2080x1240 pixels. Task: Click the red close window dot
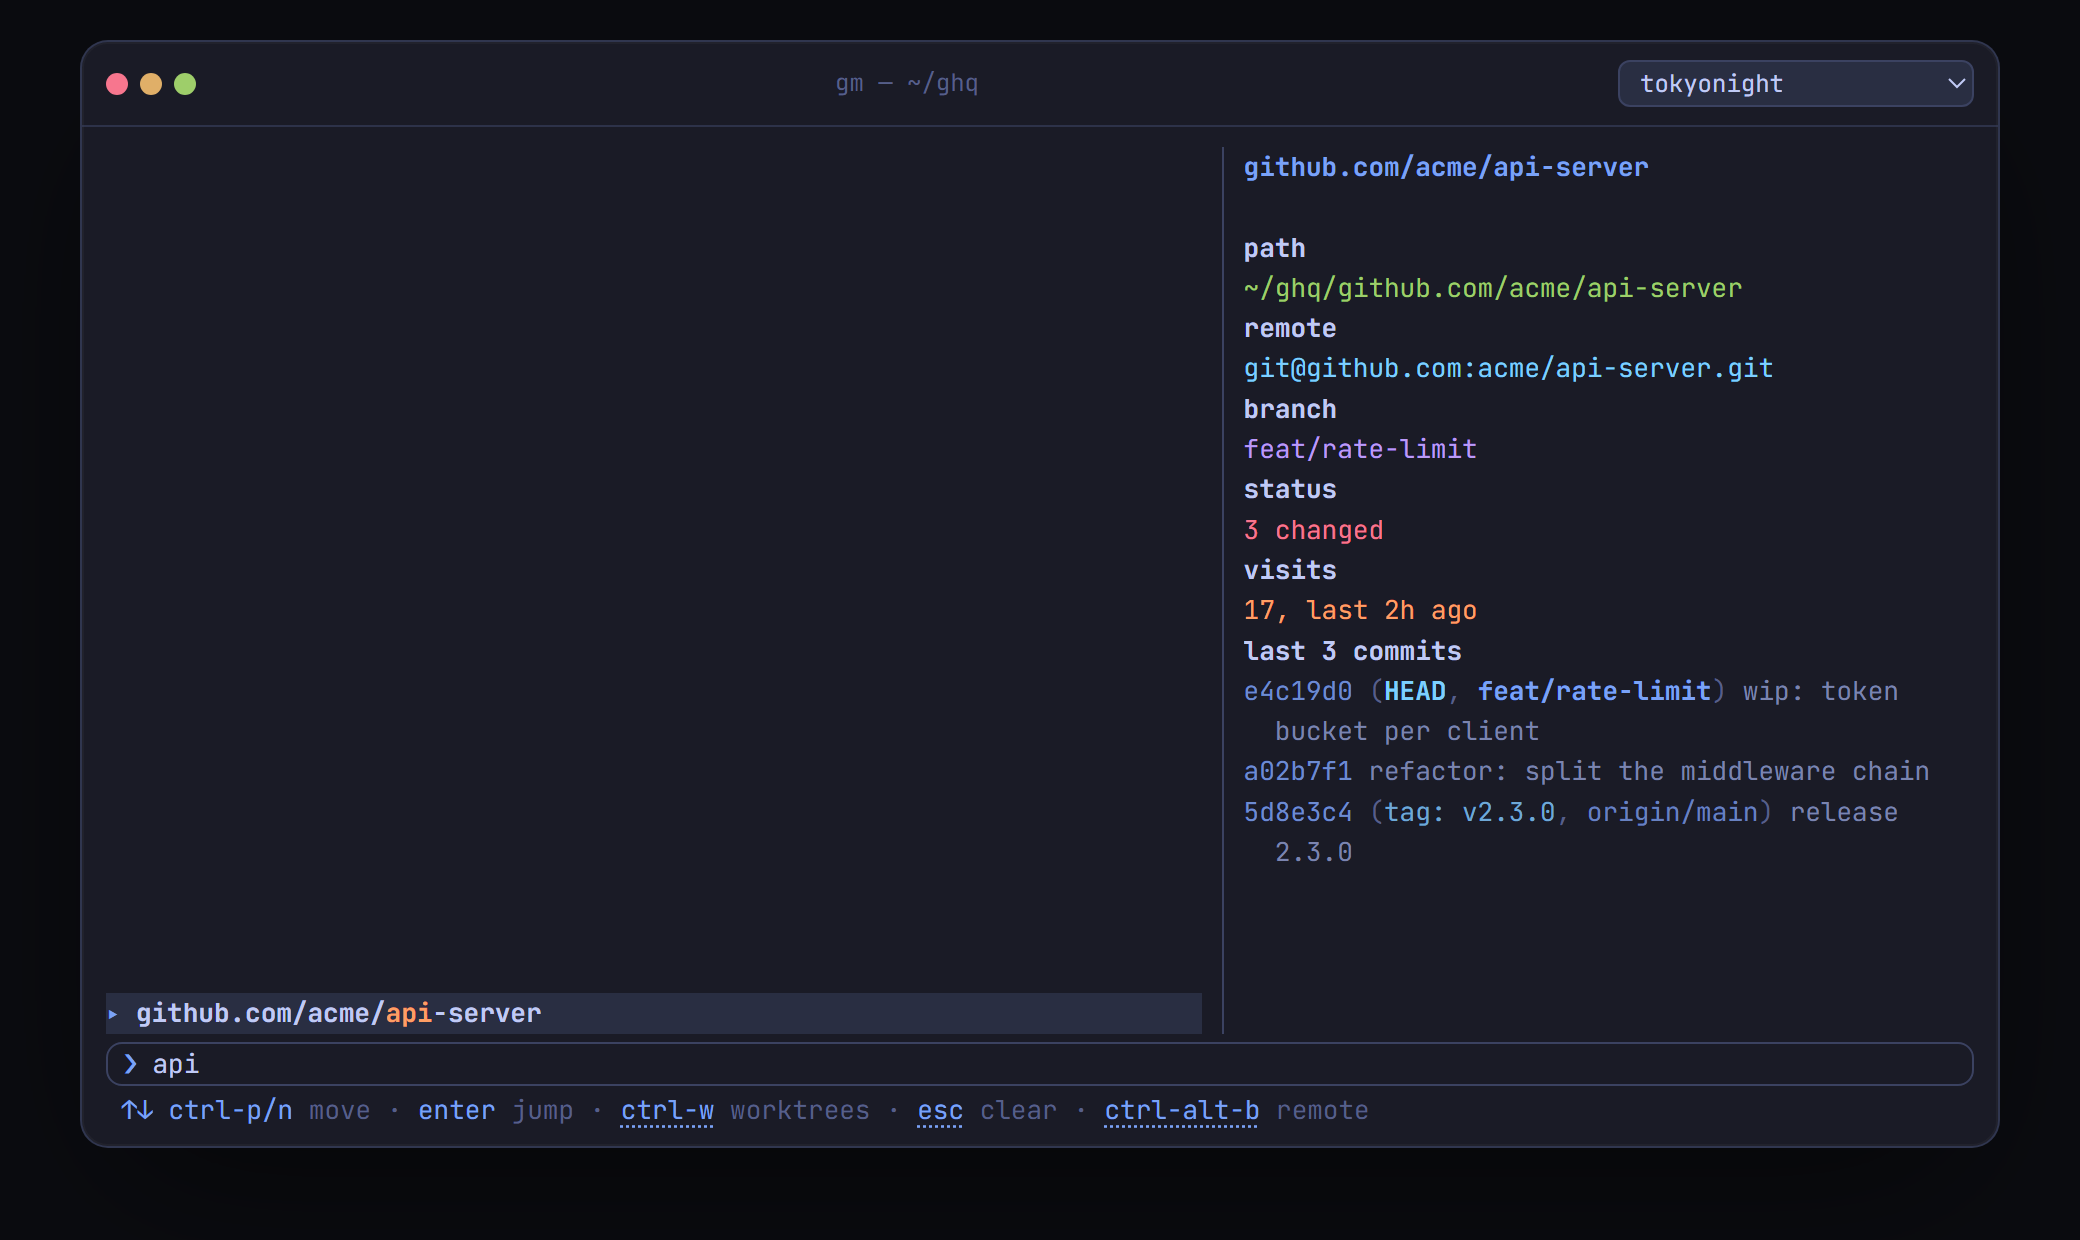(117, 84)
